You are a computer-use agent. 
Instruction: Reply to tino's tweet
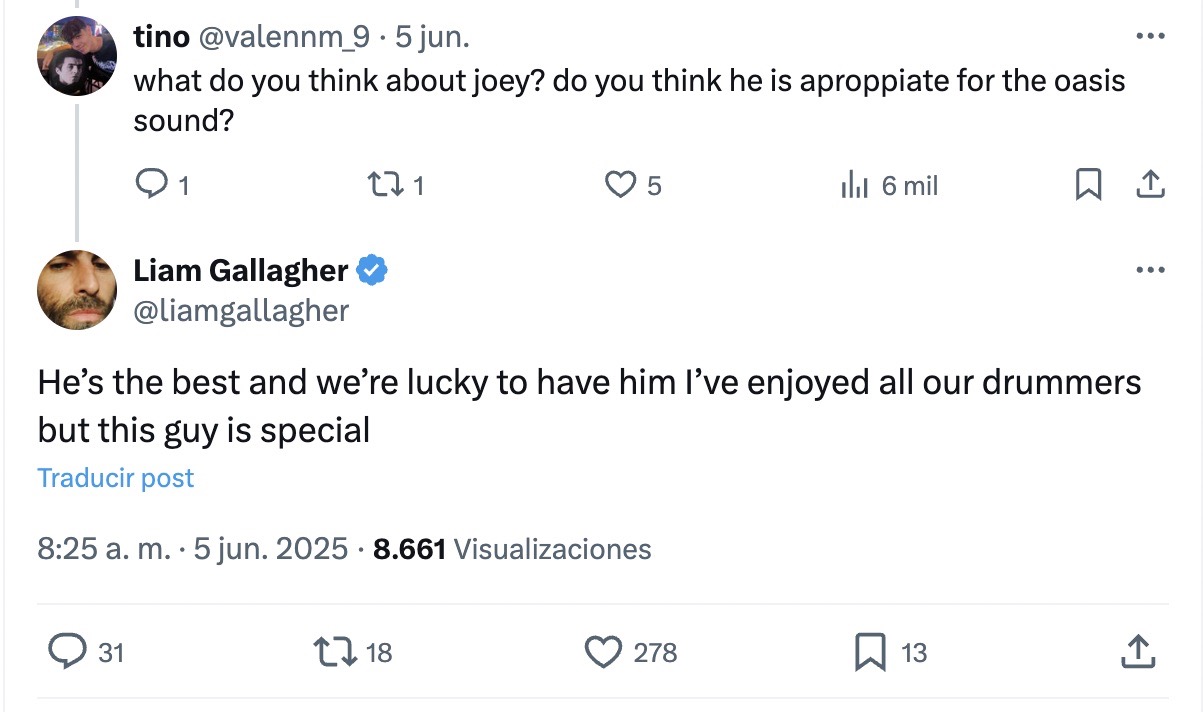pos(150,184)
